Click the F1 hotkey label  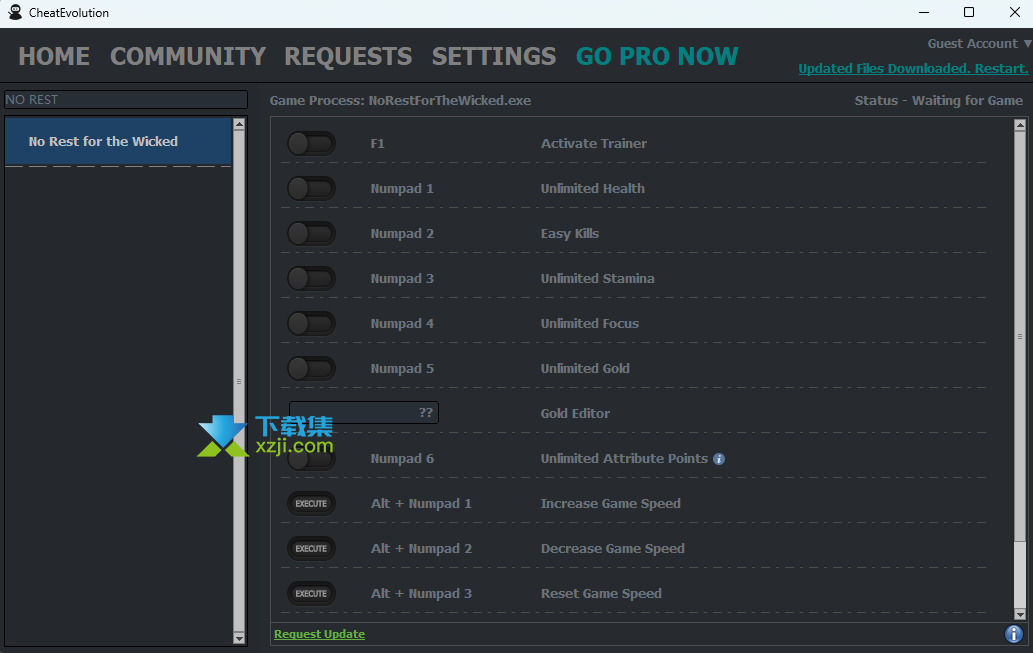tap(377, 144)
